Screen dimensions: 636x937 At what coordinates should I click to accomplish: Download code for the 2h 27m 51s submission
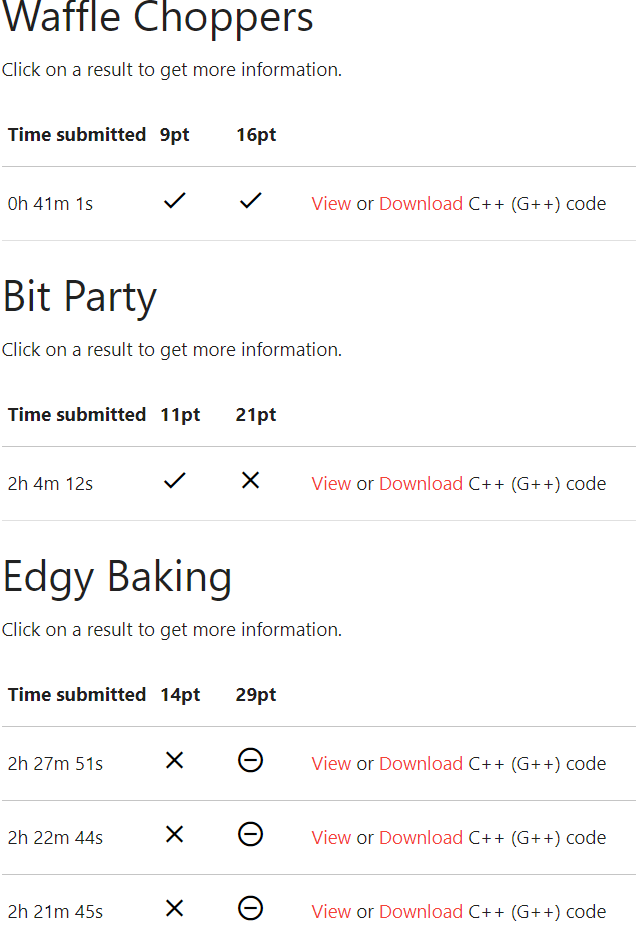421,764
